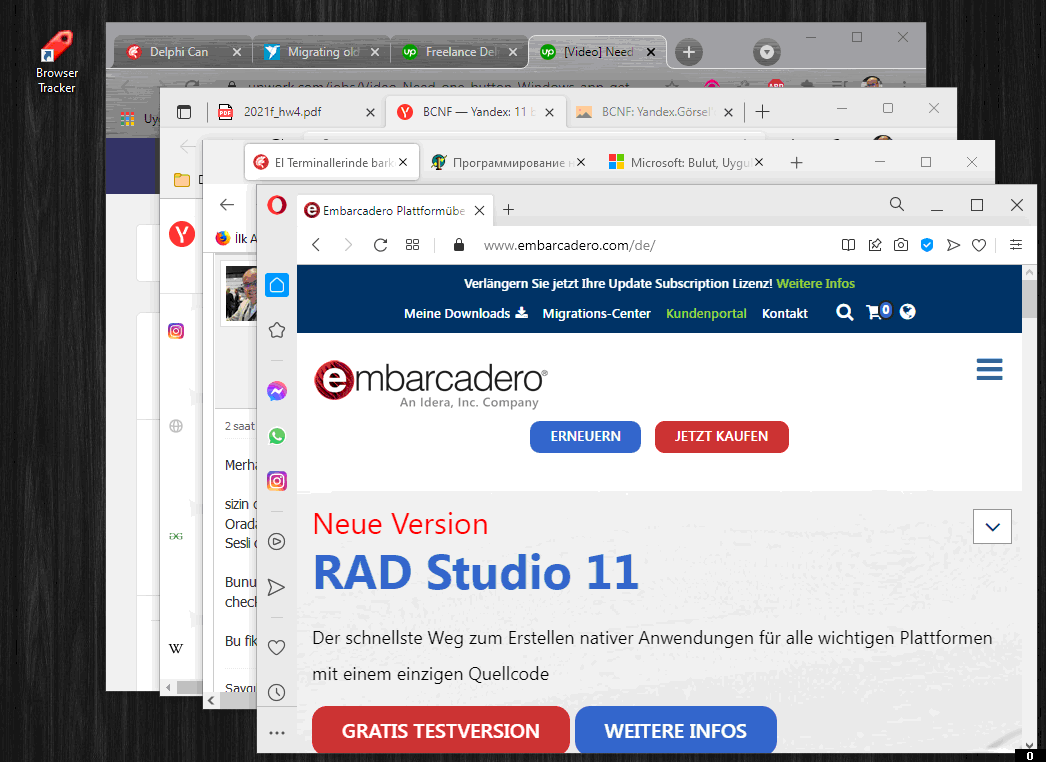Select the [Video] Need tab in Chrome

(598, 52)
